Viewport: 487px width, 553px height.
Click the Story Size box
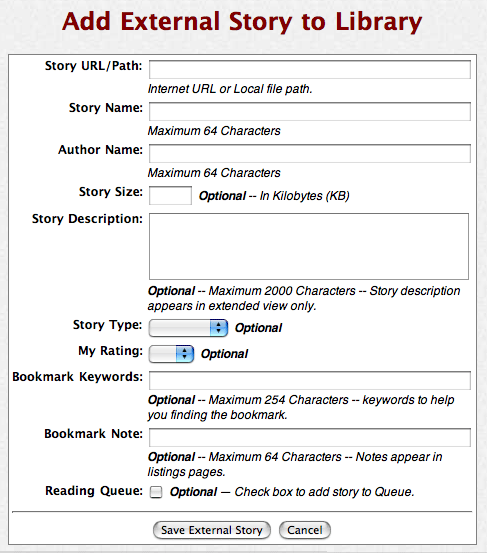[x=170, y=195]
